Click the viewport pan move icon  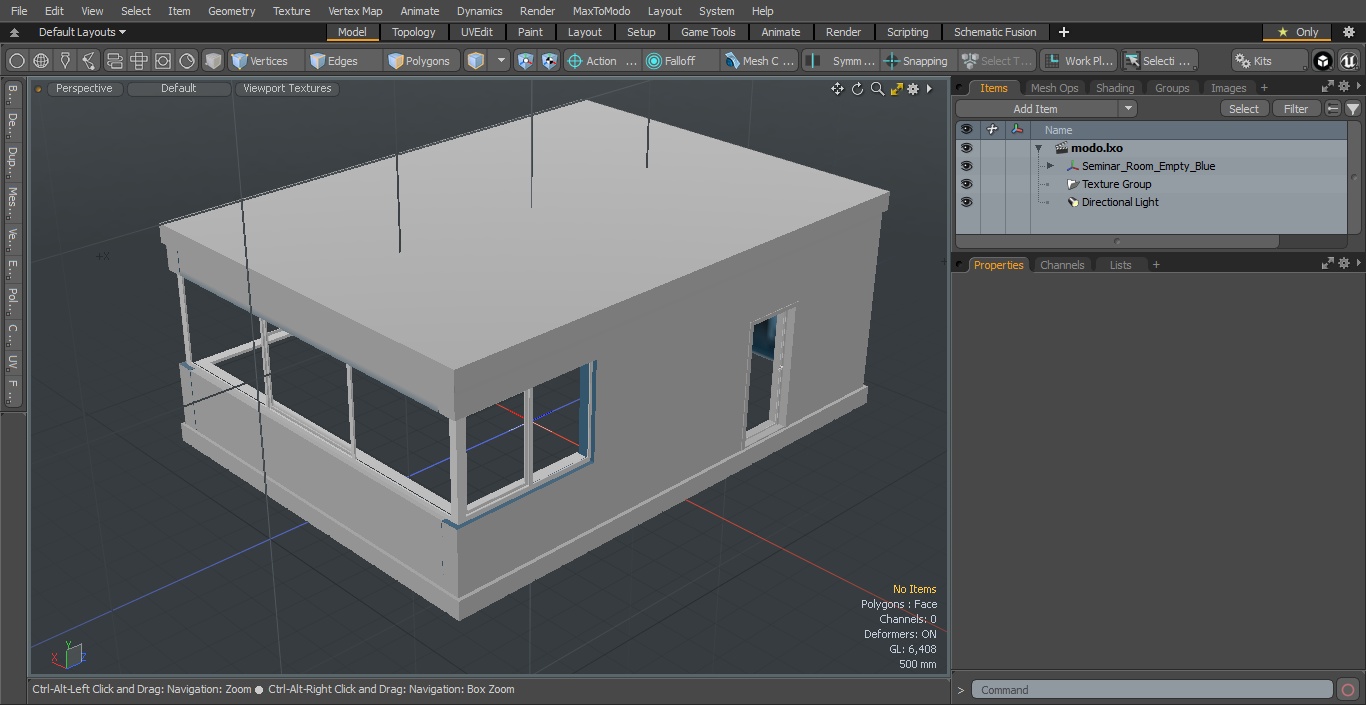(837, 89)
